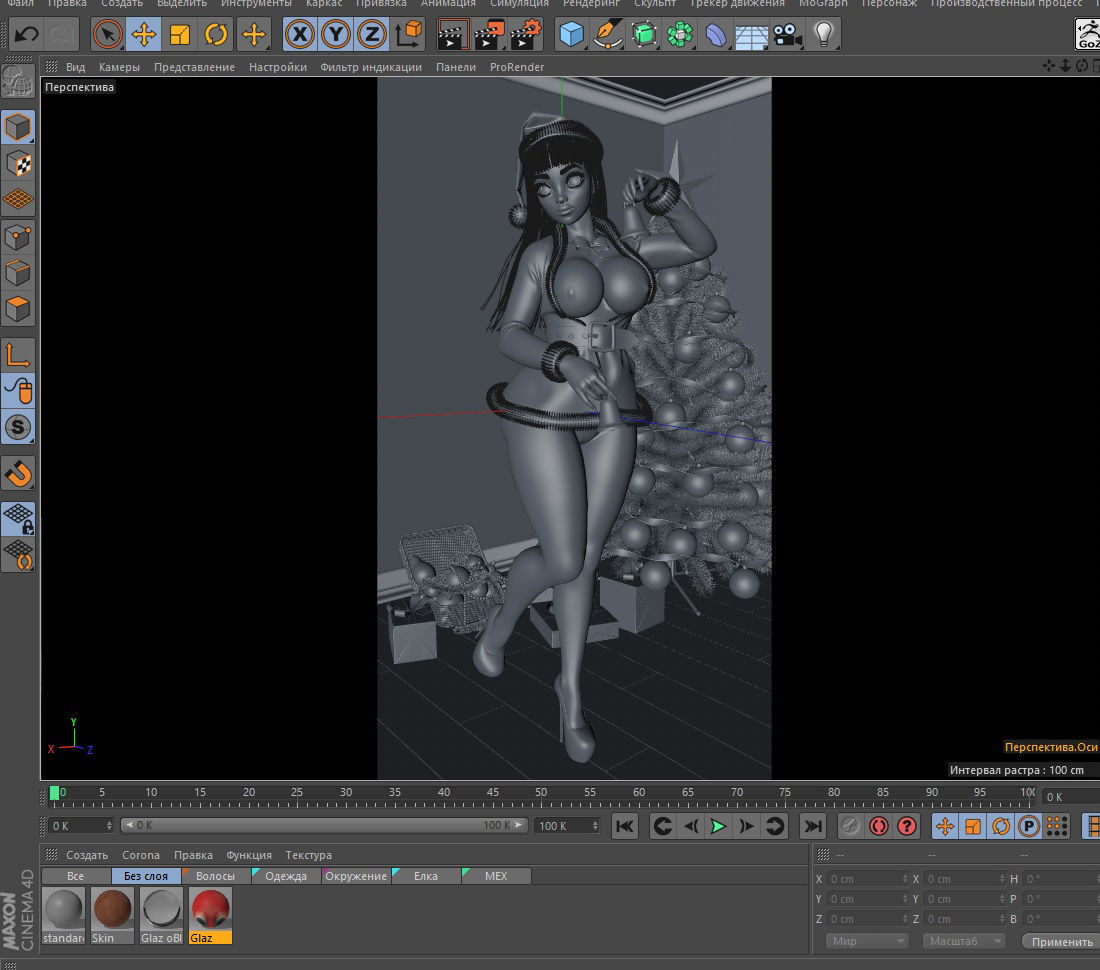Select the Live Selection tool
The image size is (1100, 970).
pyautogui.click(x=107, y=34)
